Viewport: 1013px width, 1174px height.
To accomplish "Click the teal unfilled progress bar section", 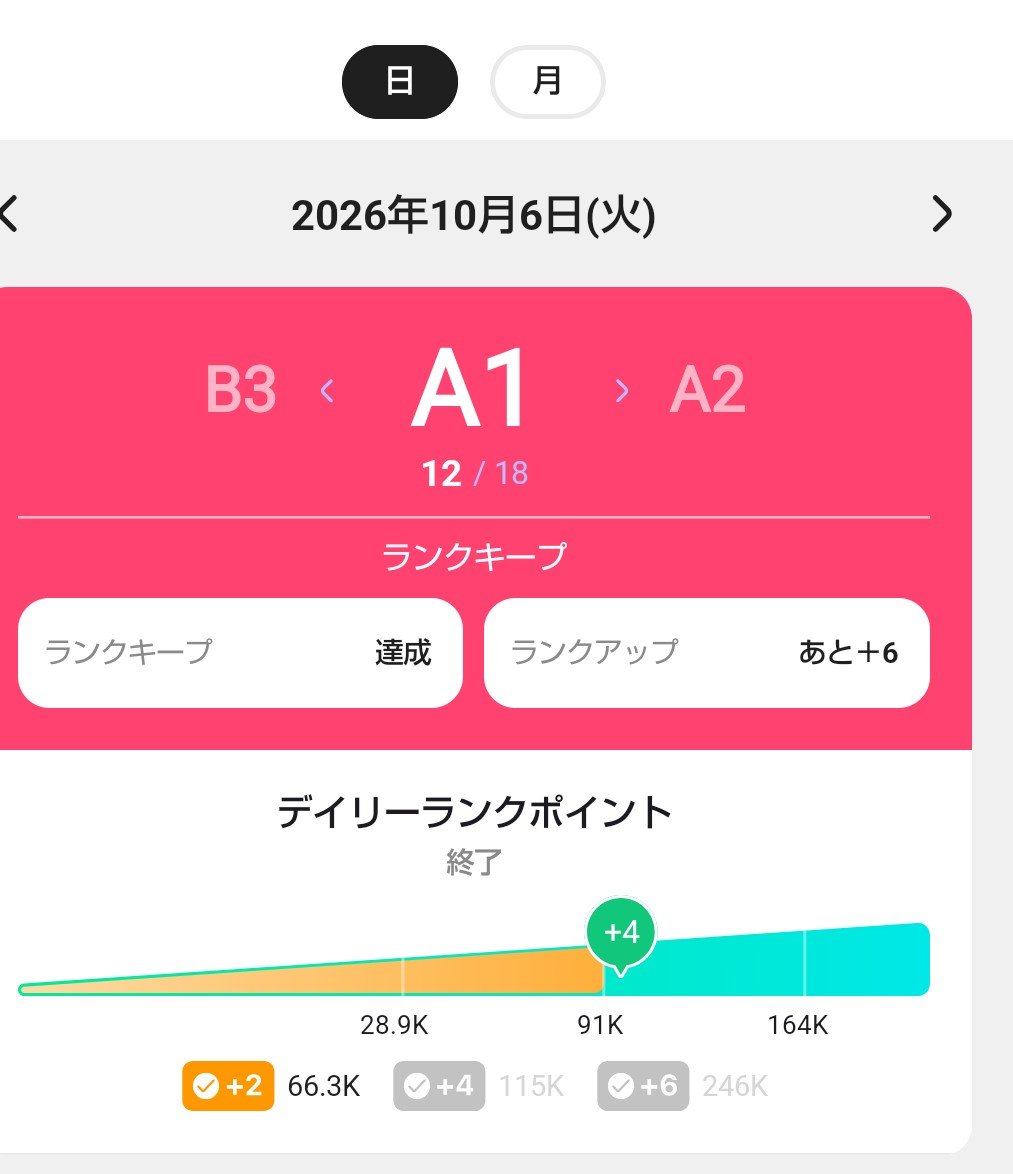I will [767, 961].
